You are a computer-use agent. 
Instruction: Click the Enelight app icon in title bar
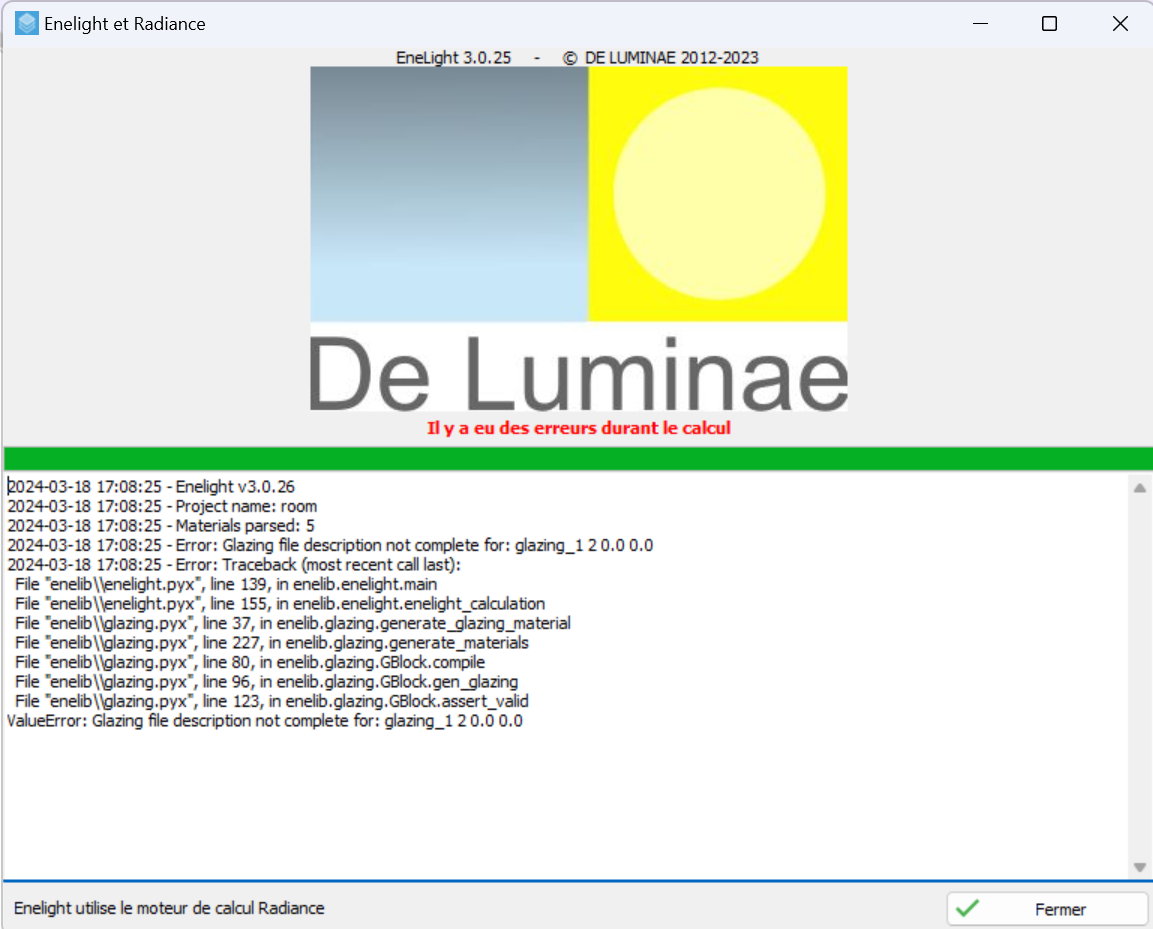[x=27, y=23]
